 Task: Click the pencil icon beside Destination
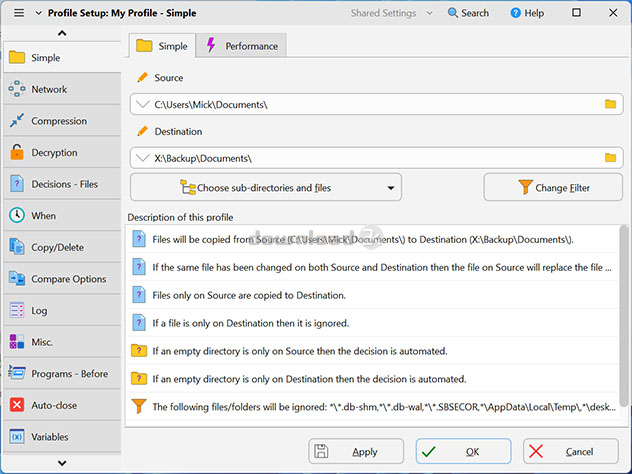click(x=142, y=131)
